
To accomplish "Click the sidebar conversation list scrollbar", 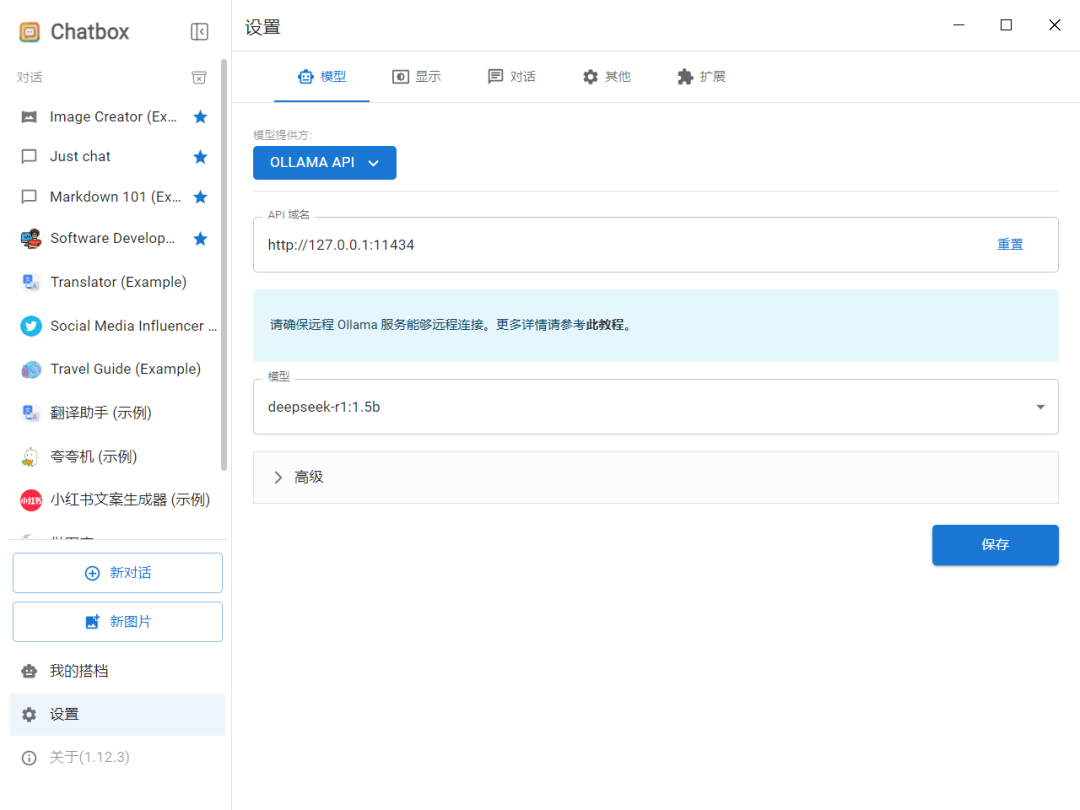I will (224, 265).
